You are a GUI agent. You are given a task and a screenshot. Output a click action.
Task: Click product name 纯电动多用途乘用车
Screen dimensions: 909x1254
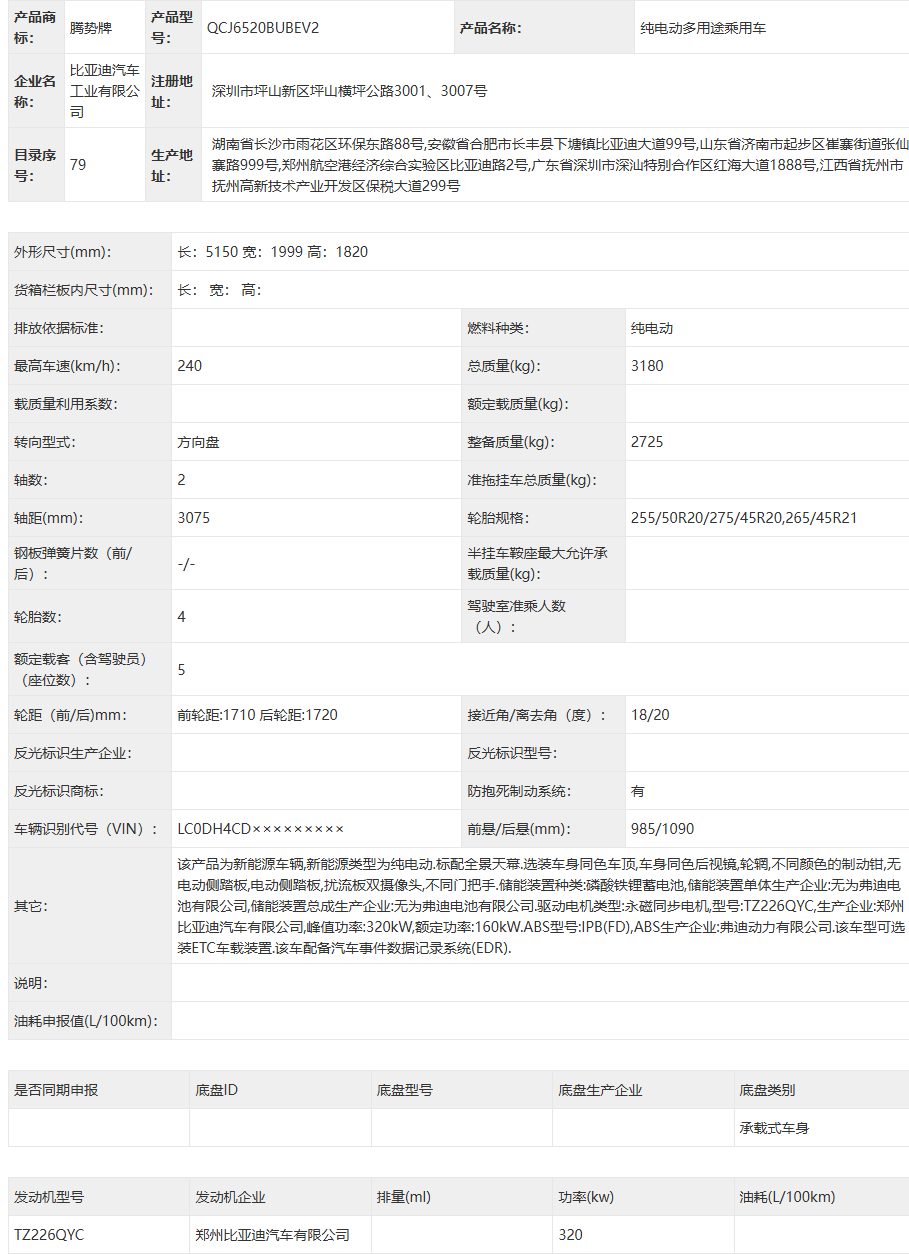(x=703, y=28)
